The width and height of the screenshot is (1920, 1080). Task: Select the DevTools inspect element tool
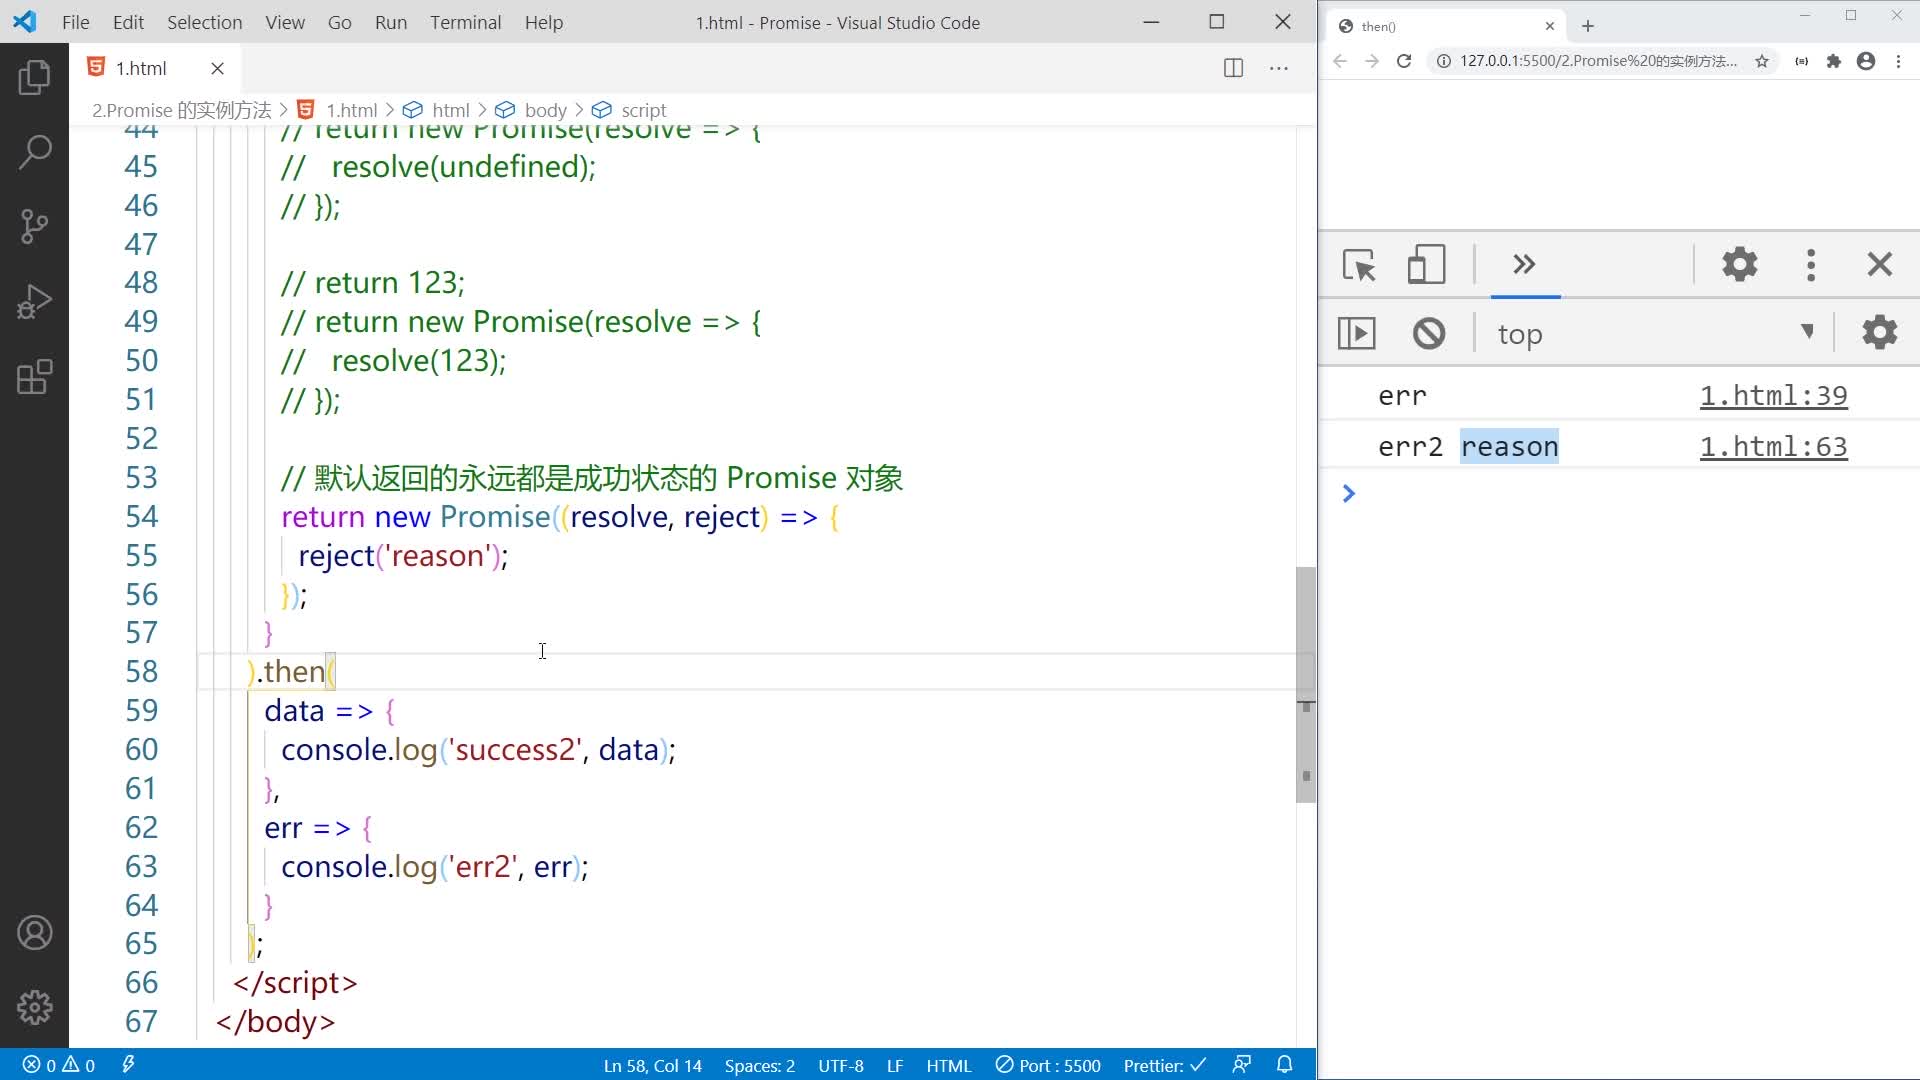(1358, 265)
